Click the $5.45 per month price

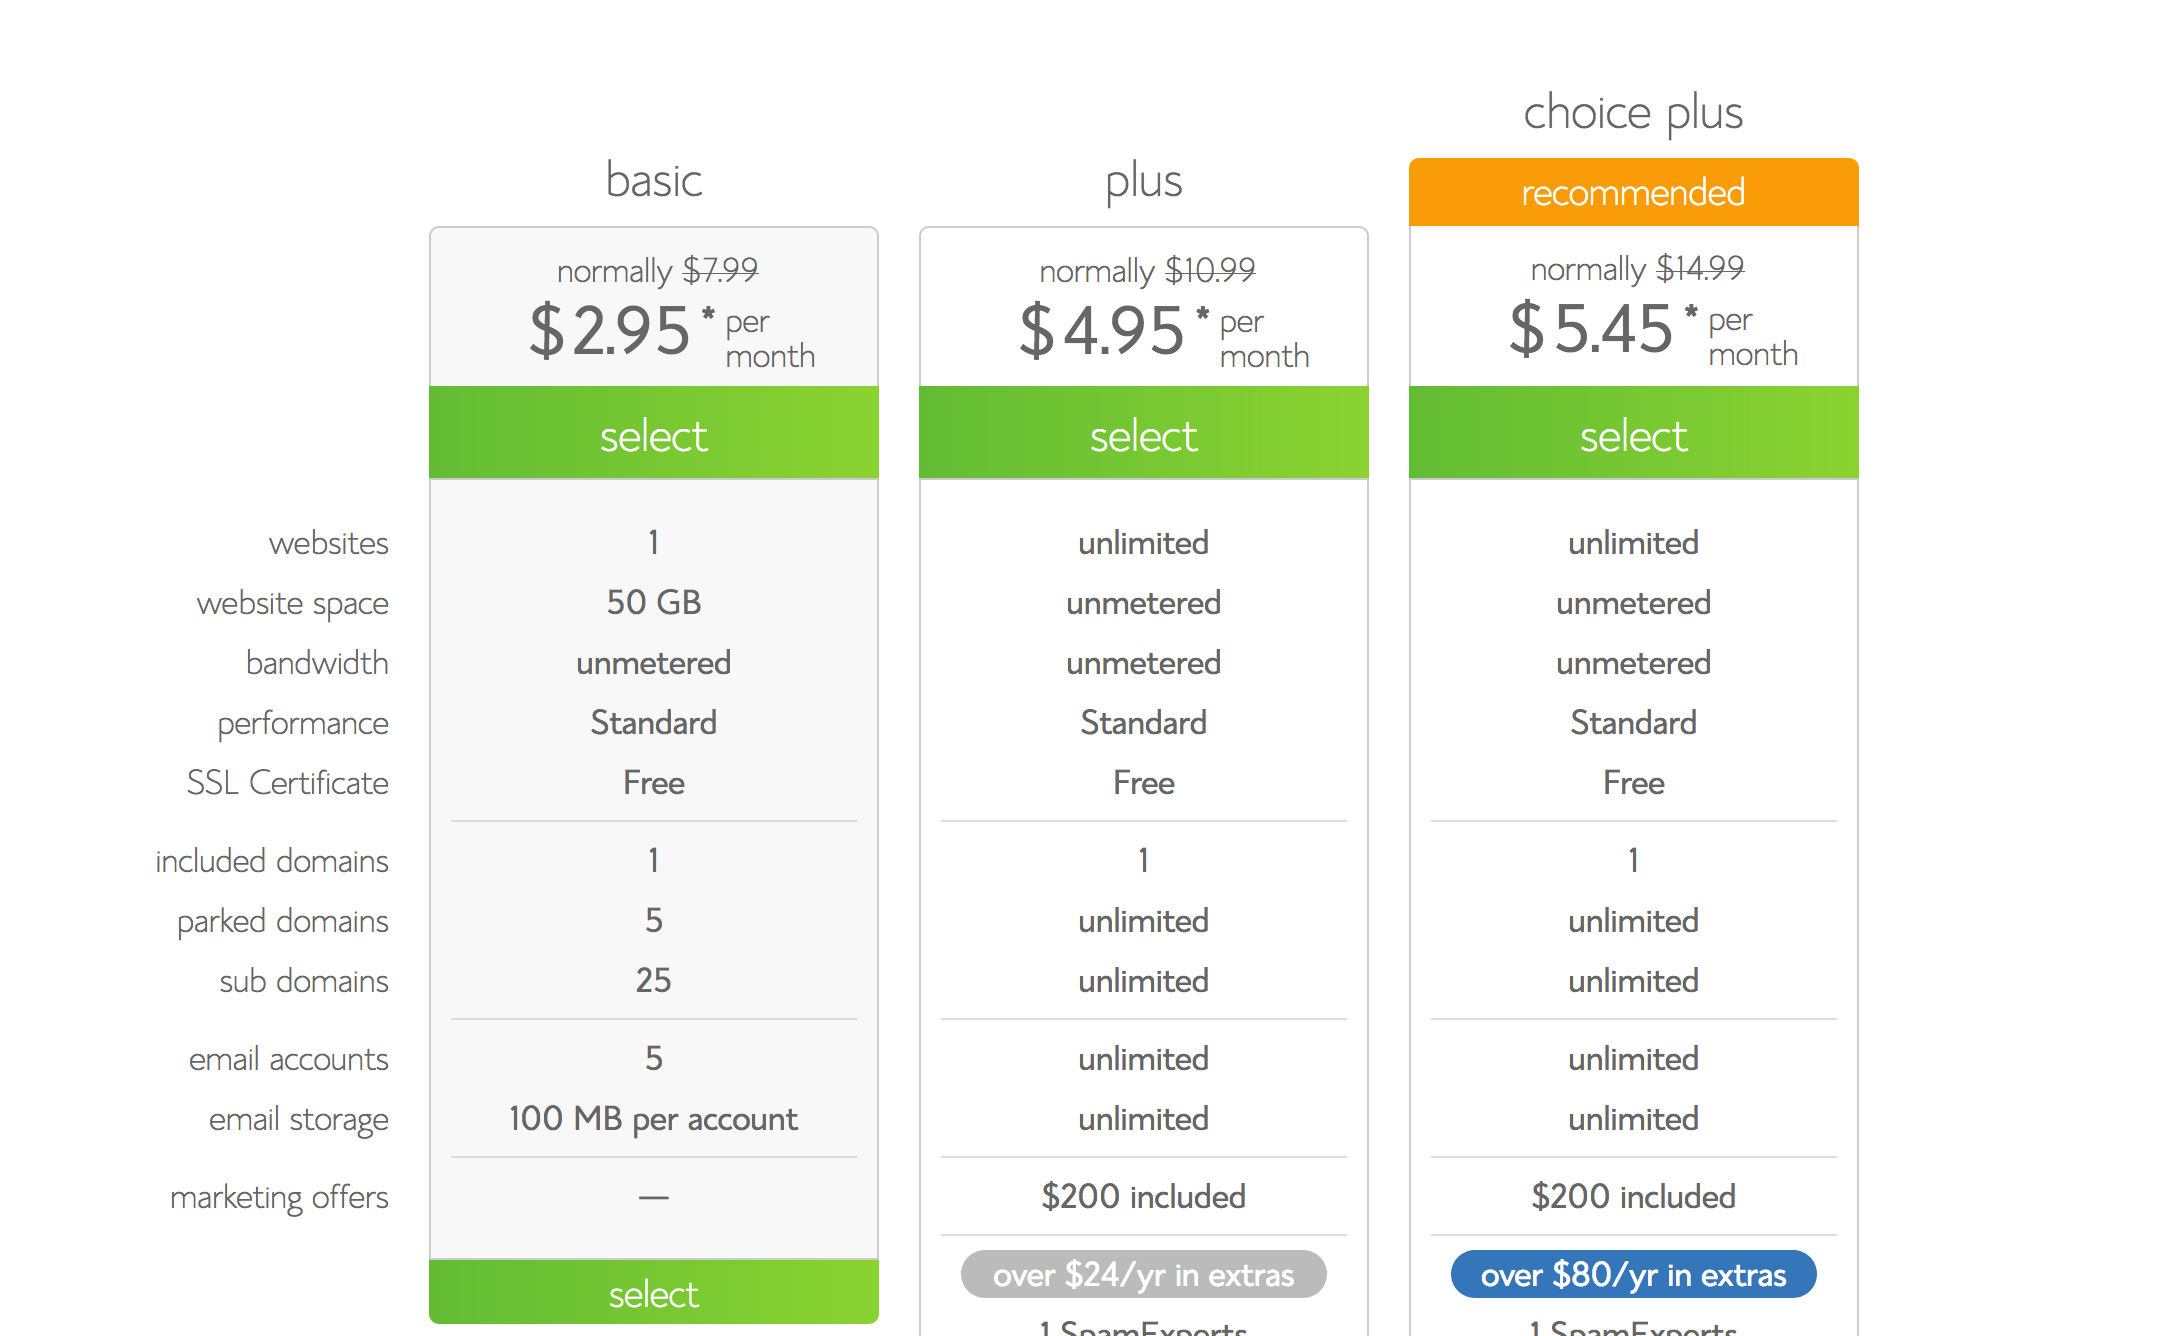pyautogui.click(x=1654, y=330)
